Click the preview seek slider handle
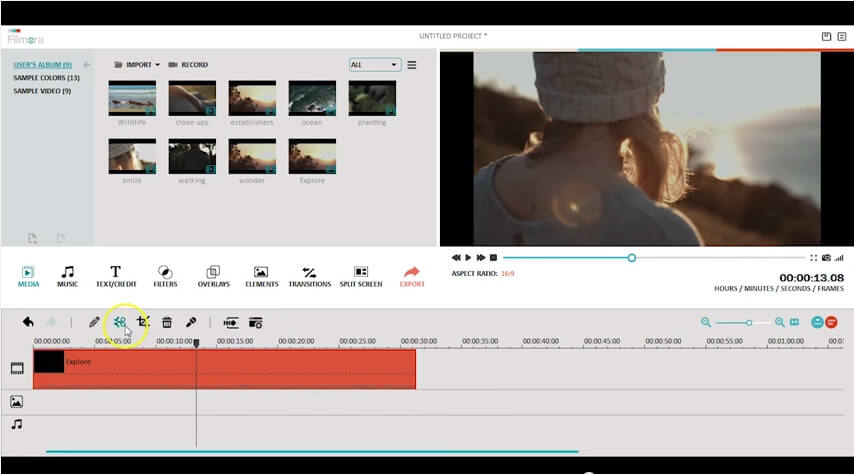Screen dimensions: 854x474 point(631,258)
